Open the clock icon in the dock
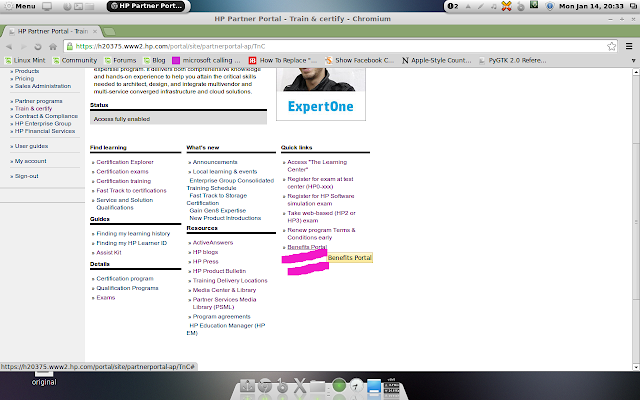Image resolution: width=640 pixels, height=400 pixels. [x=357, y=385]
